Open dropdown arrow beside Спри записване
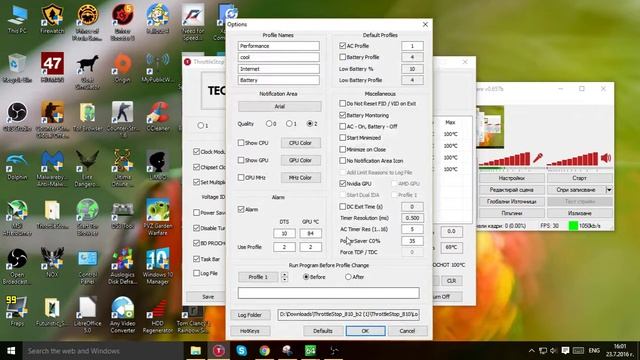640x360 pixels. [x=609, y=190]
